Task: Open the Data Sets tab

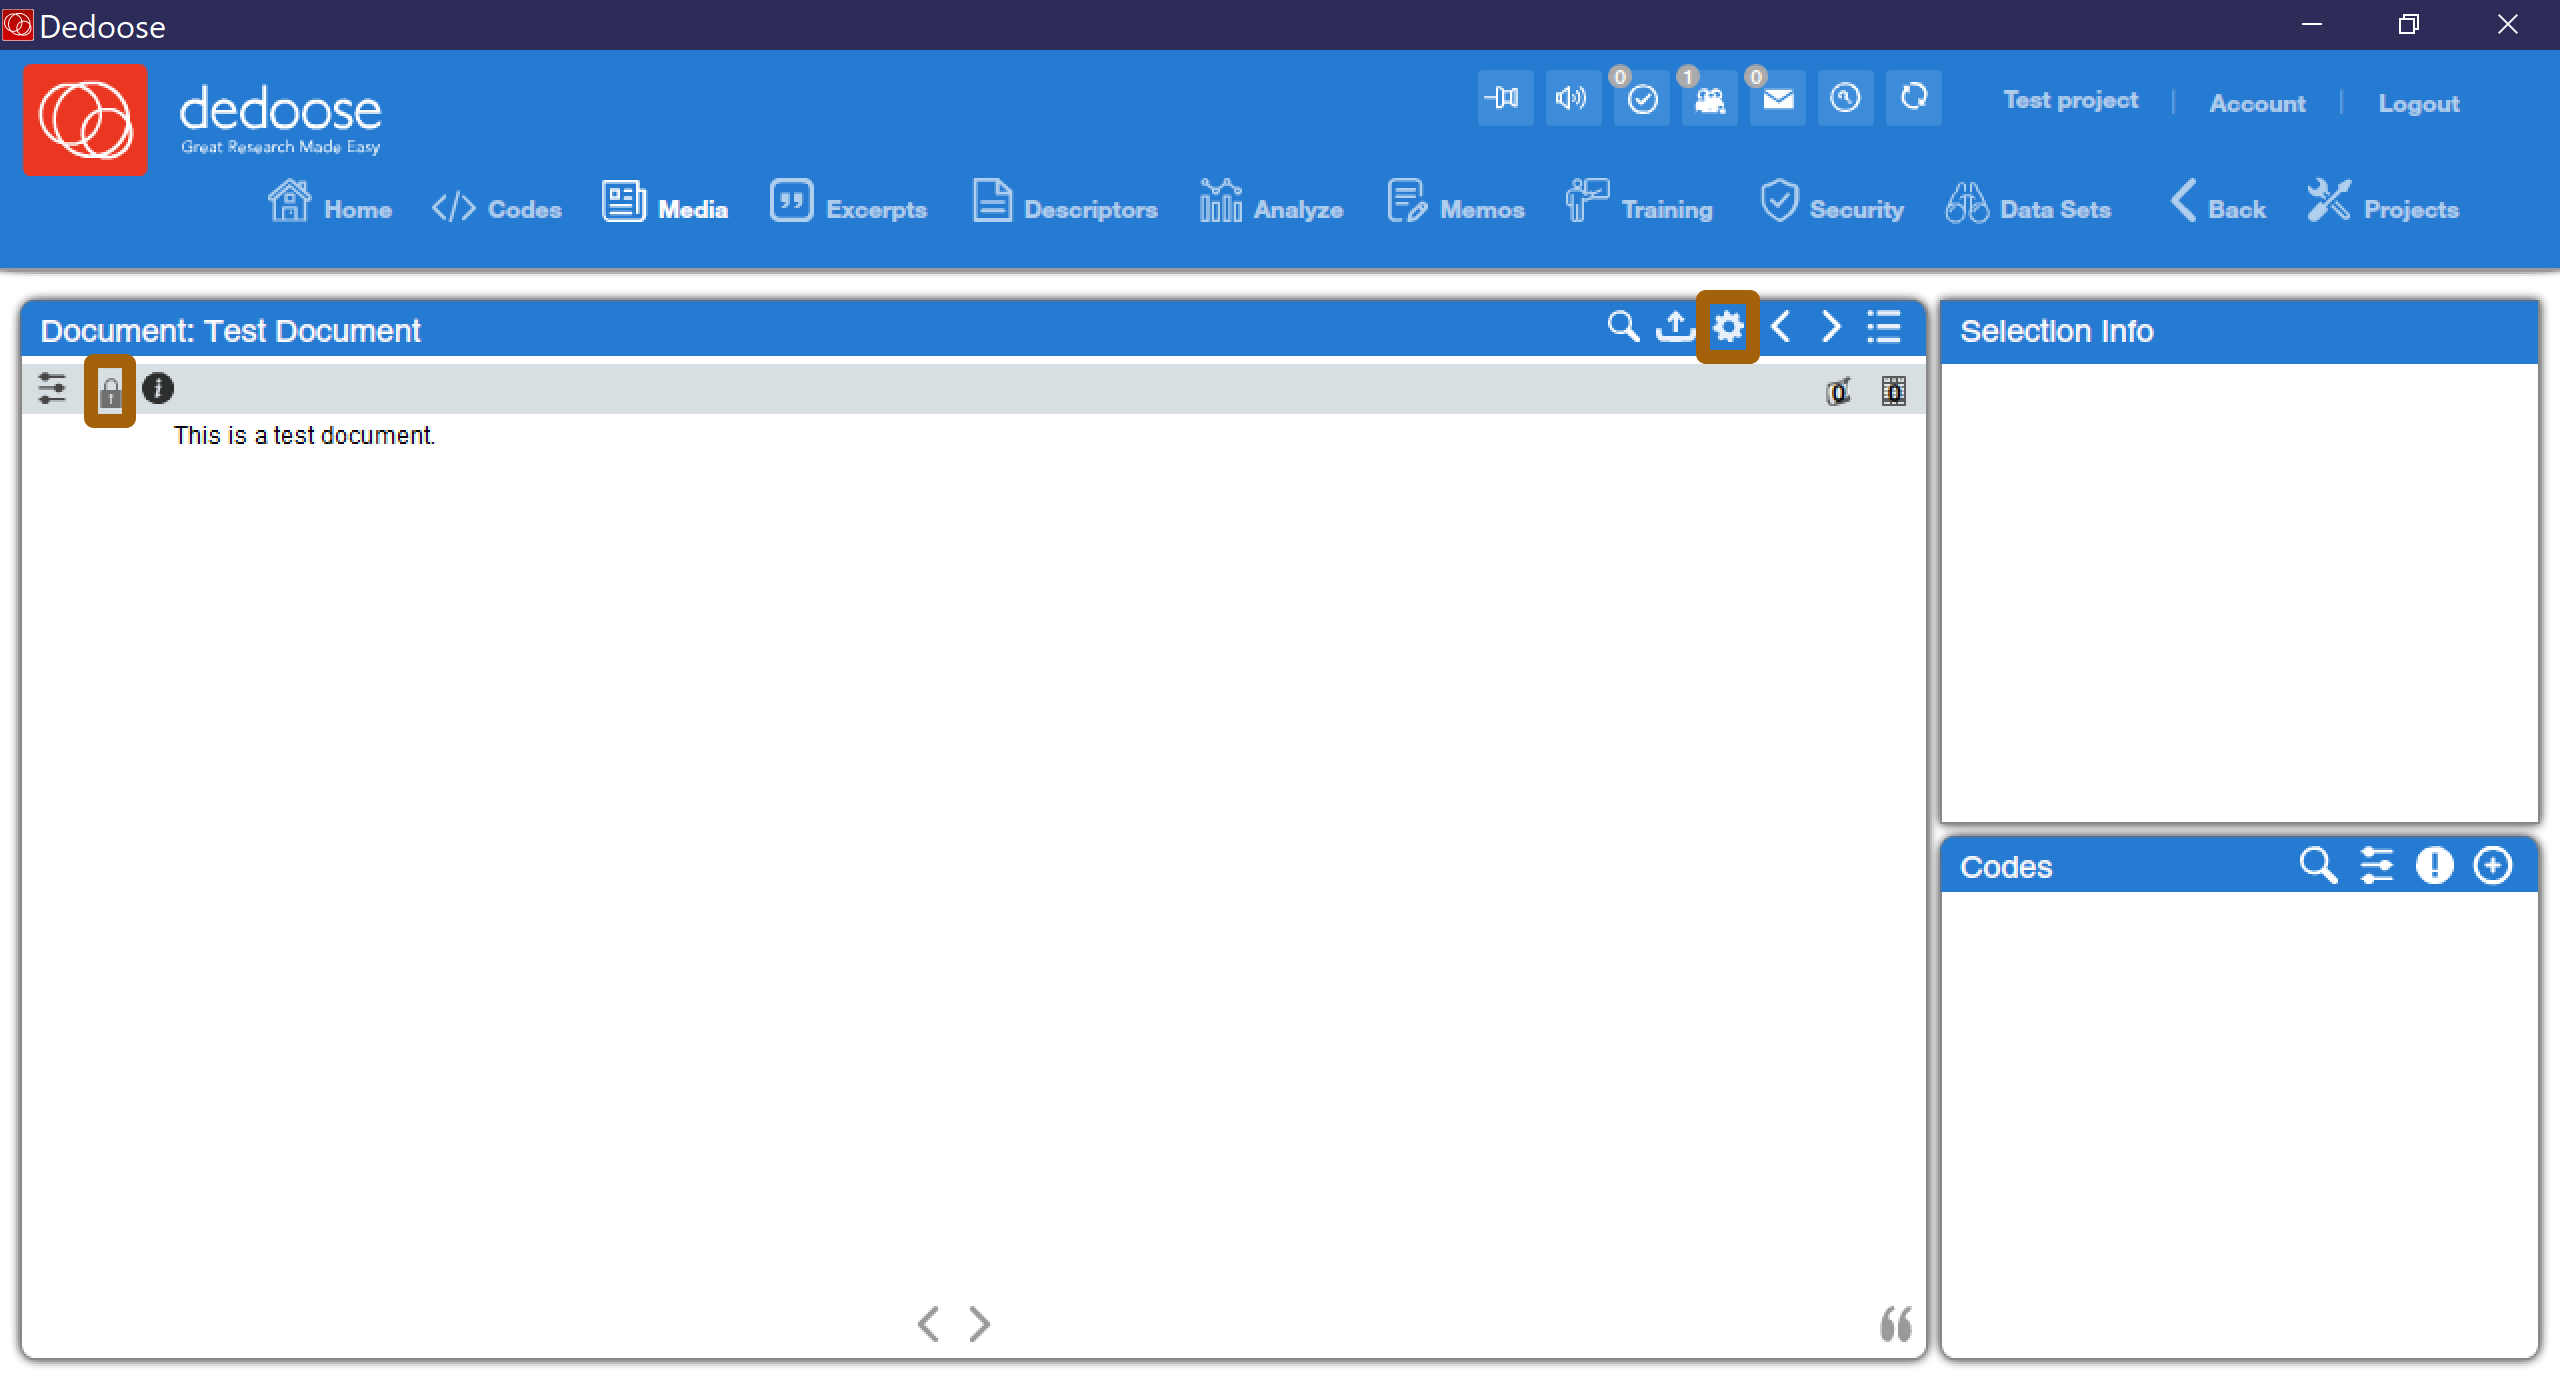Action: coord(2028,202)
